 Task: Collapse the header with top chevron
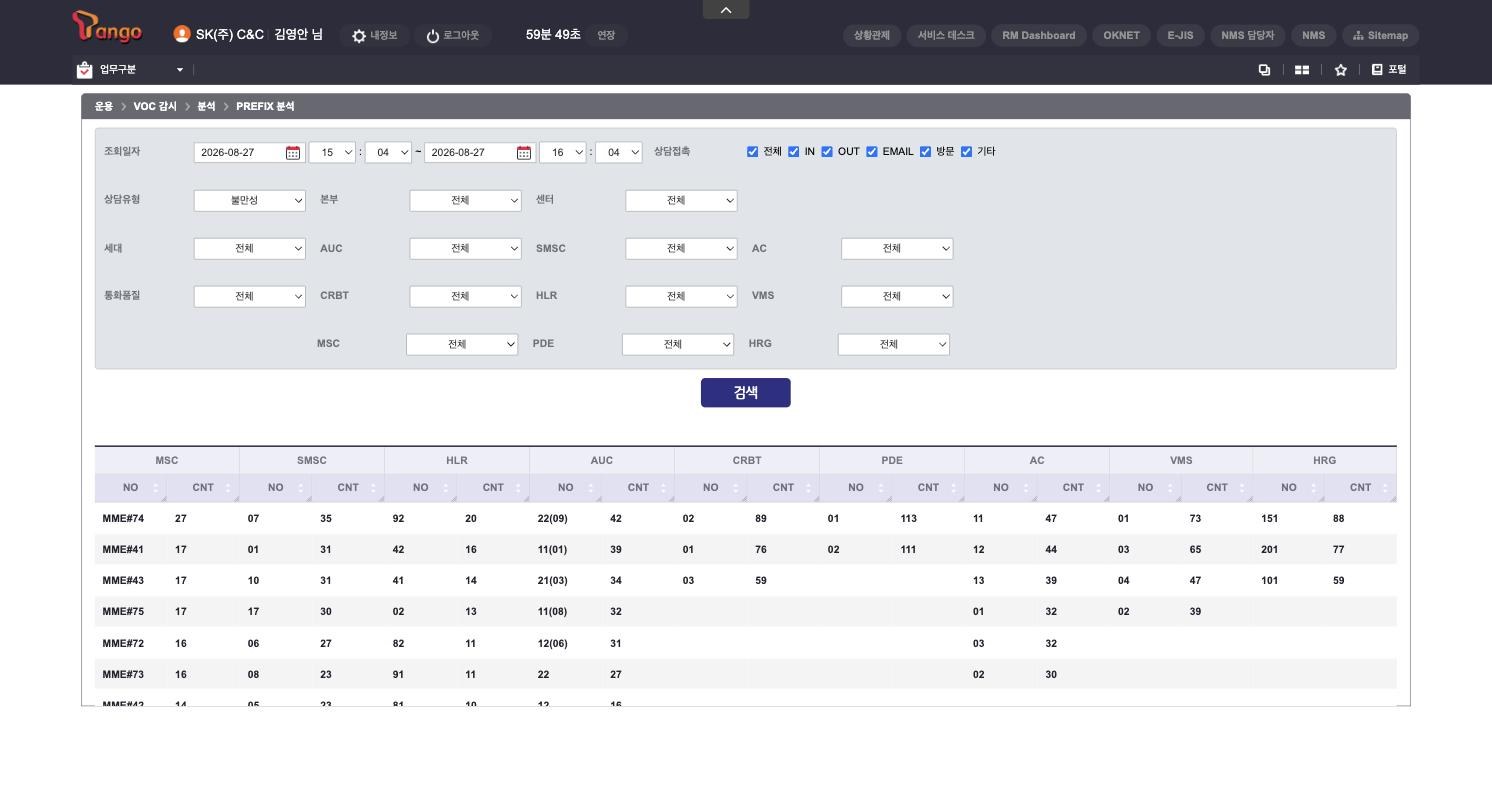tap(726, 9)
